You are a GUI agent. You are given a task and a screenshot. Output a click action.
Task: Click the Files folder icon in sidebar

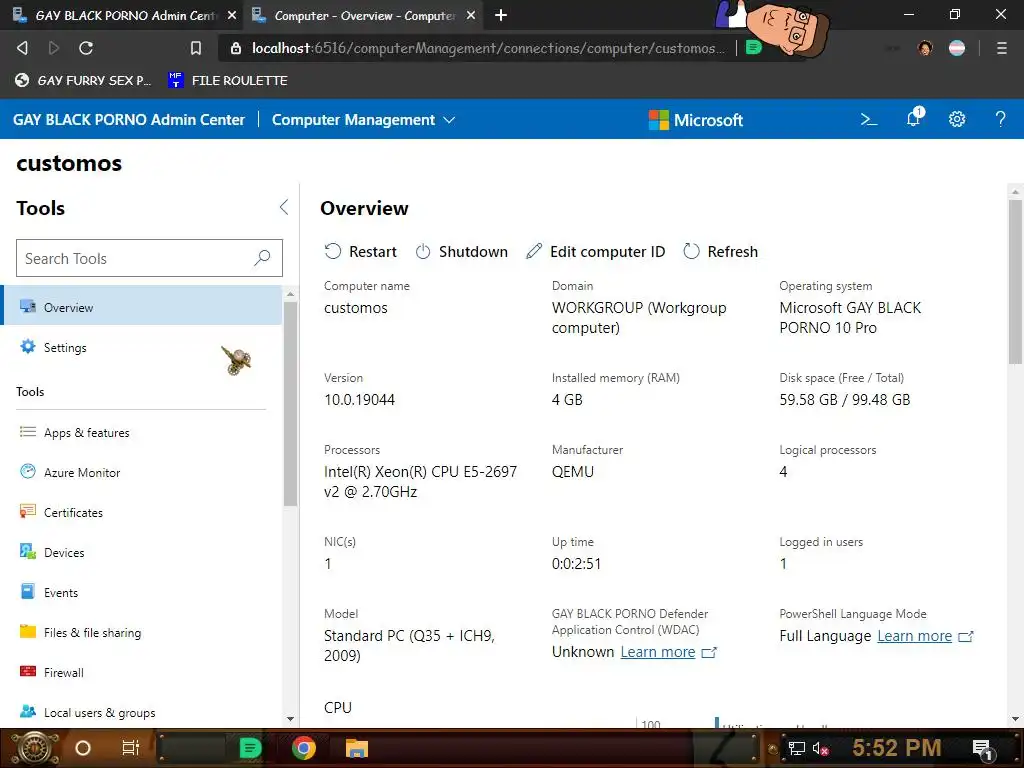pyautogui.click(x=27, y=631)
